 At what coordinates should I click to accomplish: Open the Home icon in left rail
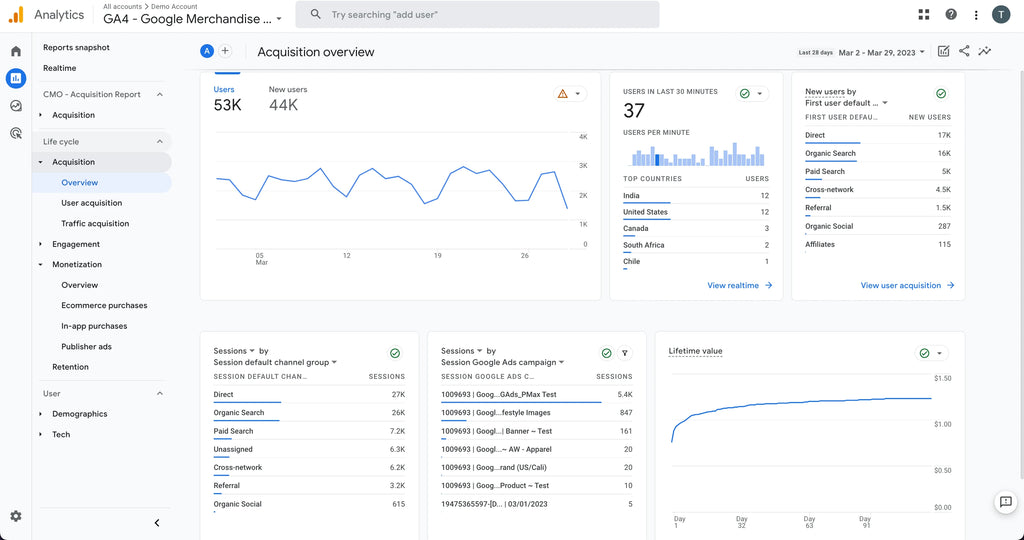(x=16, y=51)
